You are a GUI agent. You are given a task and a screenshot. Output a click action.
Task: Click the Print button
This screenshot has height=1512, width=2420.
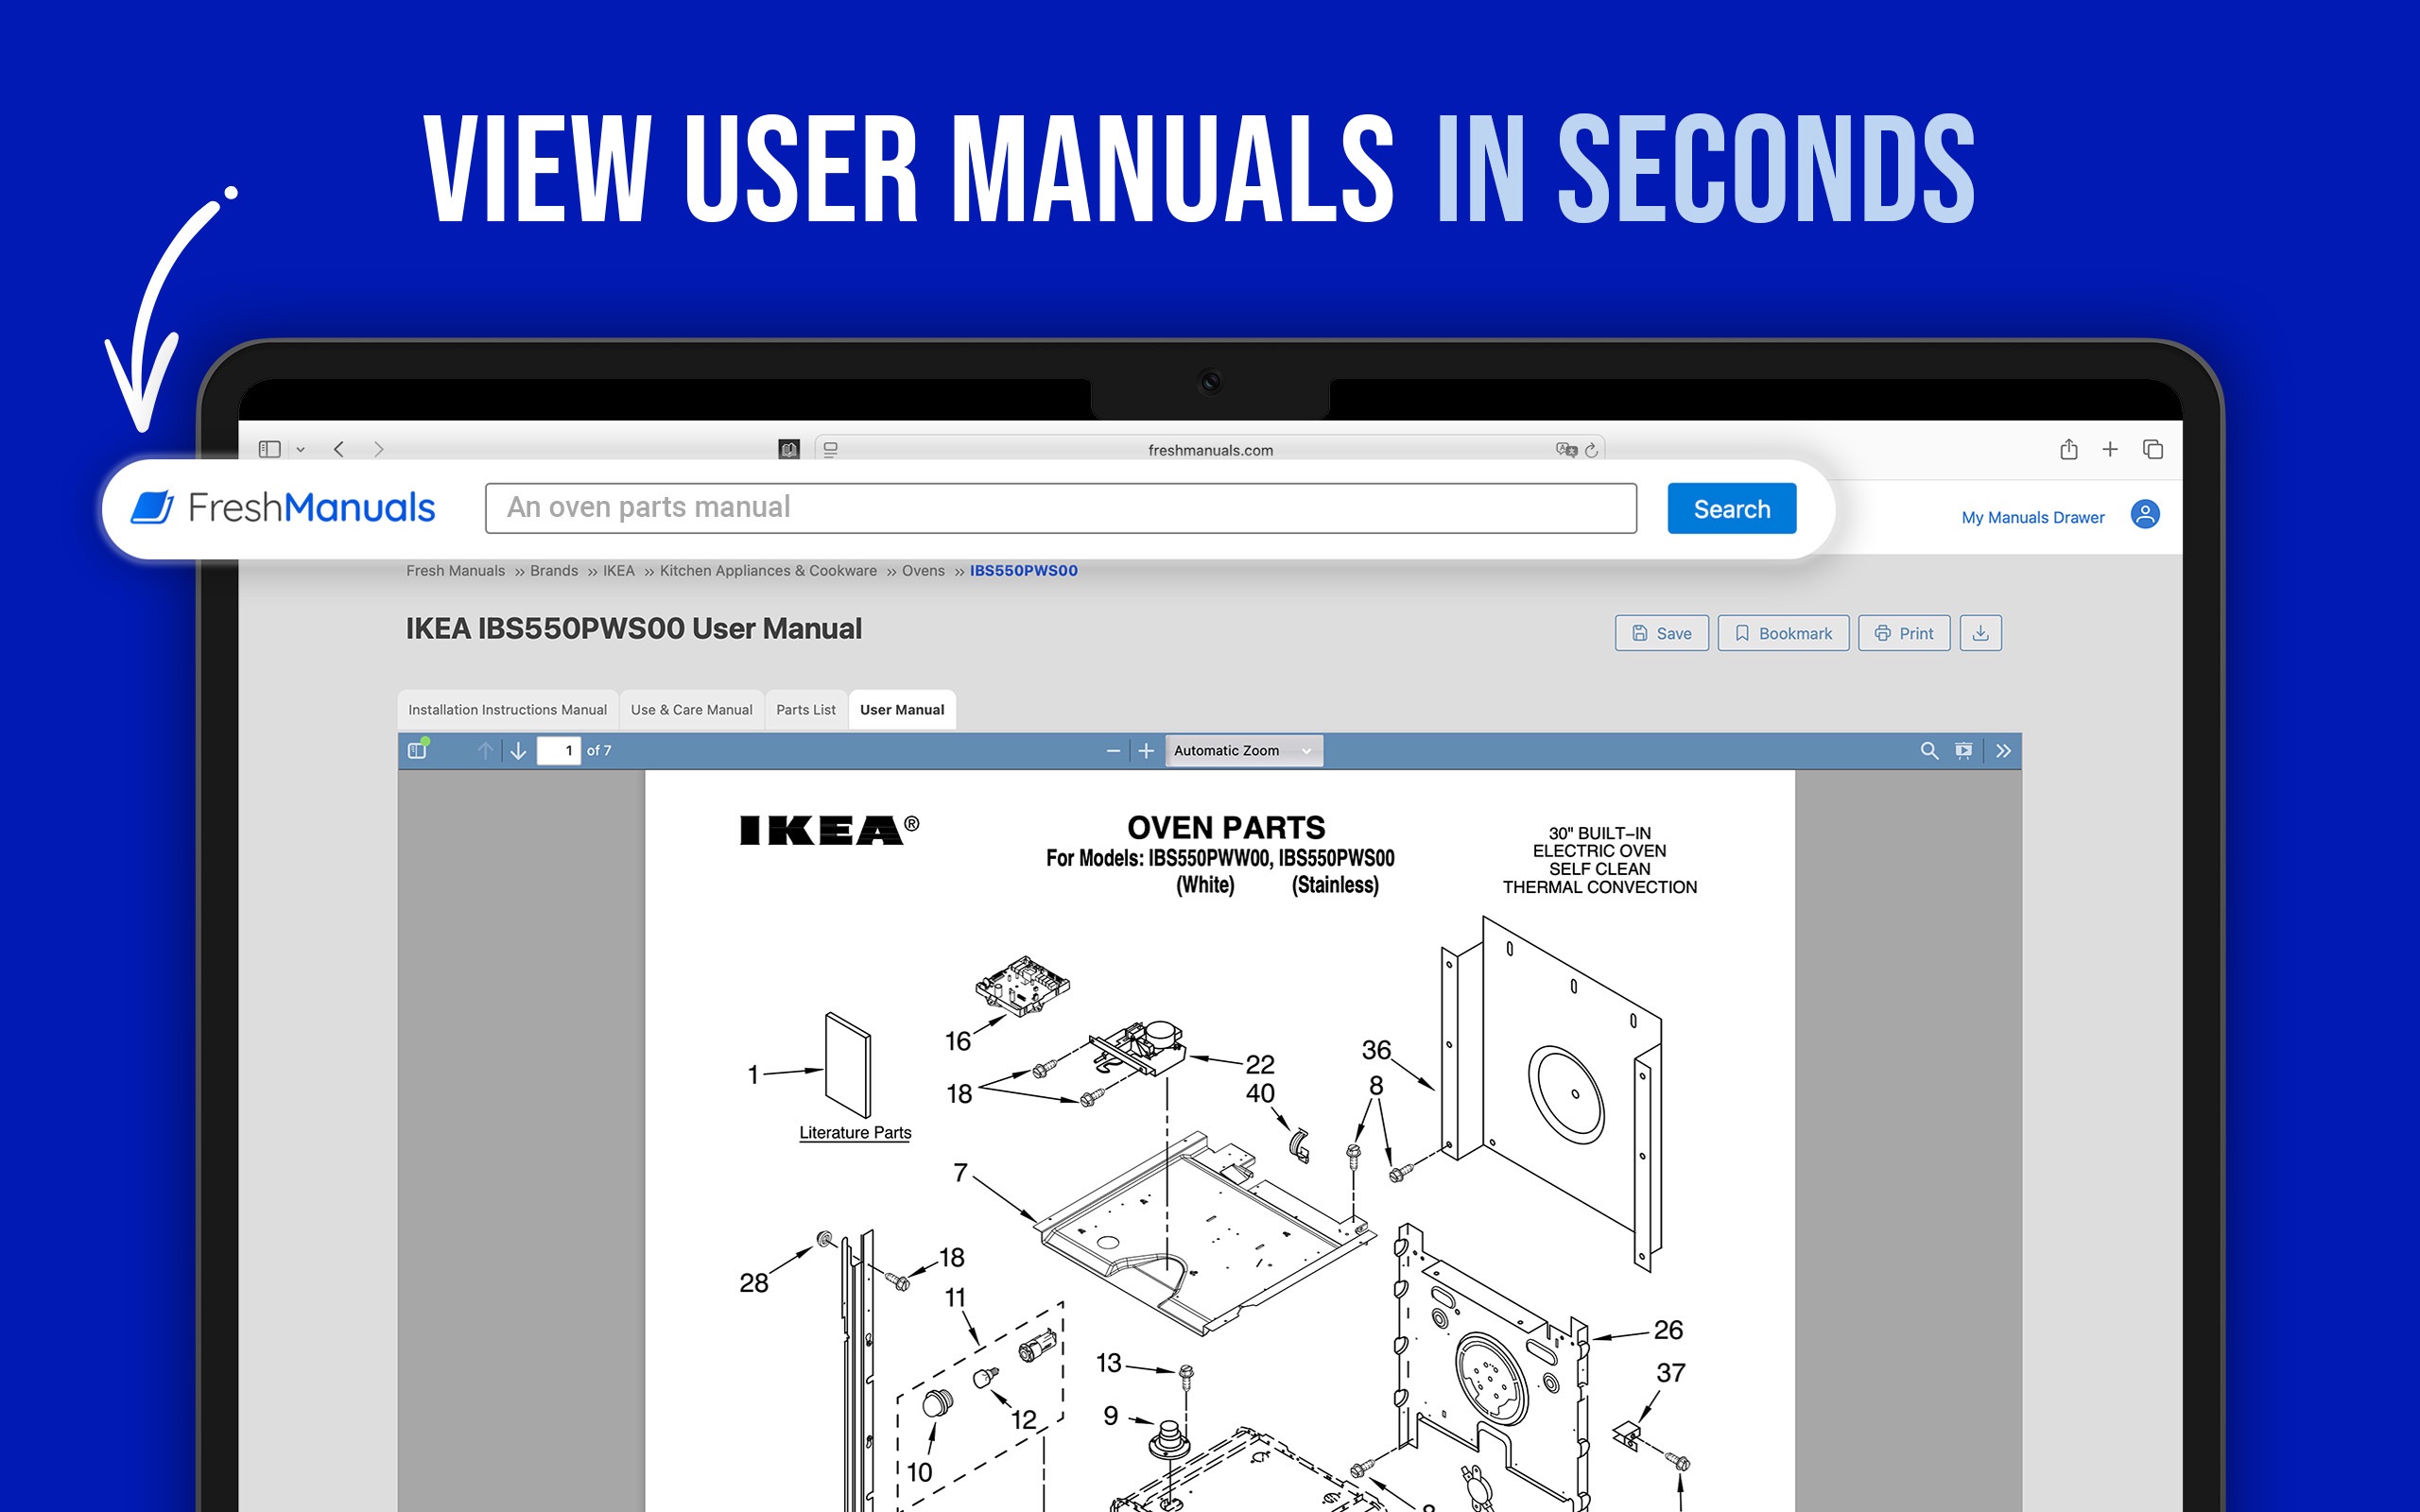click(1903, 633)
